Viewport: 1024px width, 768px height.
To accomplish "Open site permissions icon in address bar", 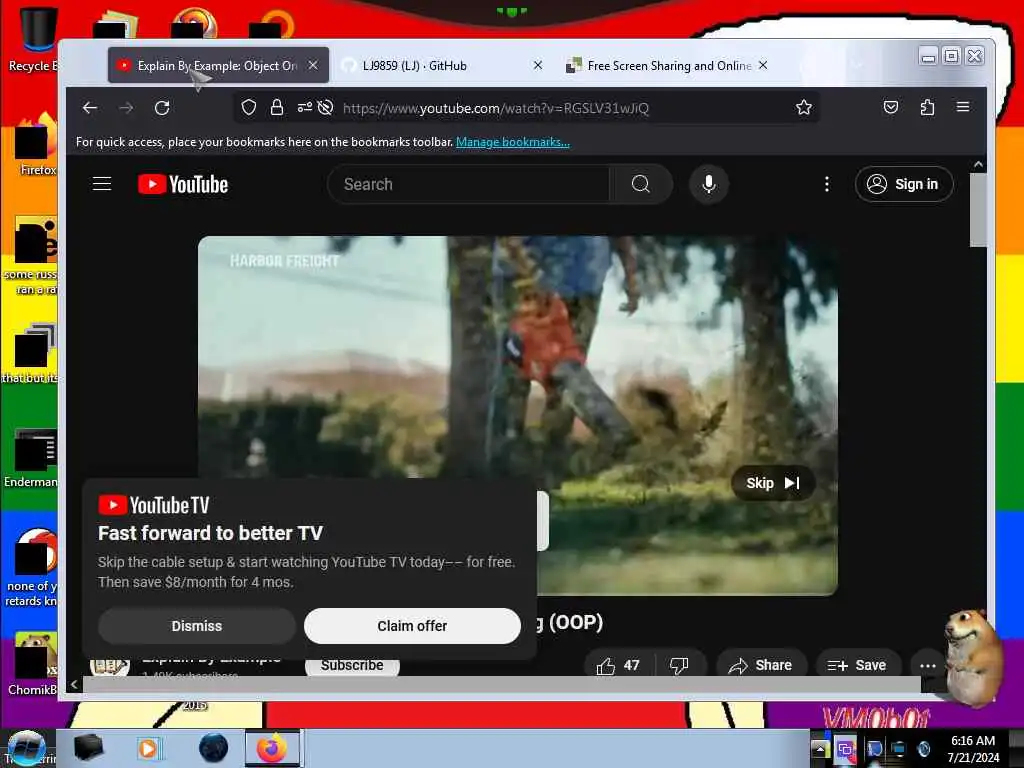I will pyautogui.click(x=304, y=107).
